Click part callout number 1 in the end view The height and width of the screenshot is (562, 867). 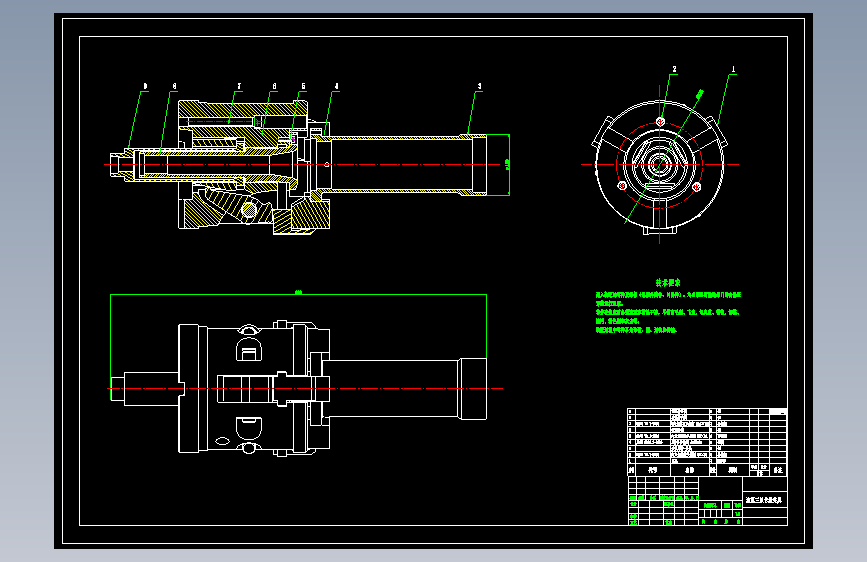pos(733,70)
